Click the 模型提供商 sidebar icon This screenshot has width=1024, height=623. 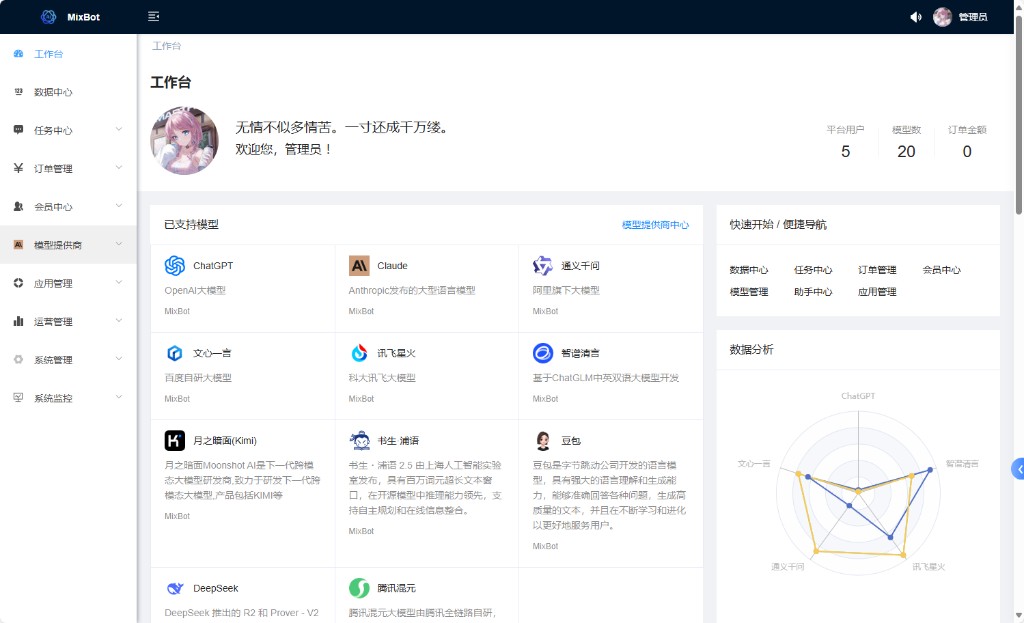click(18, 245)
